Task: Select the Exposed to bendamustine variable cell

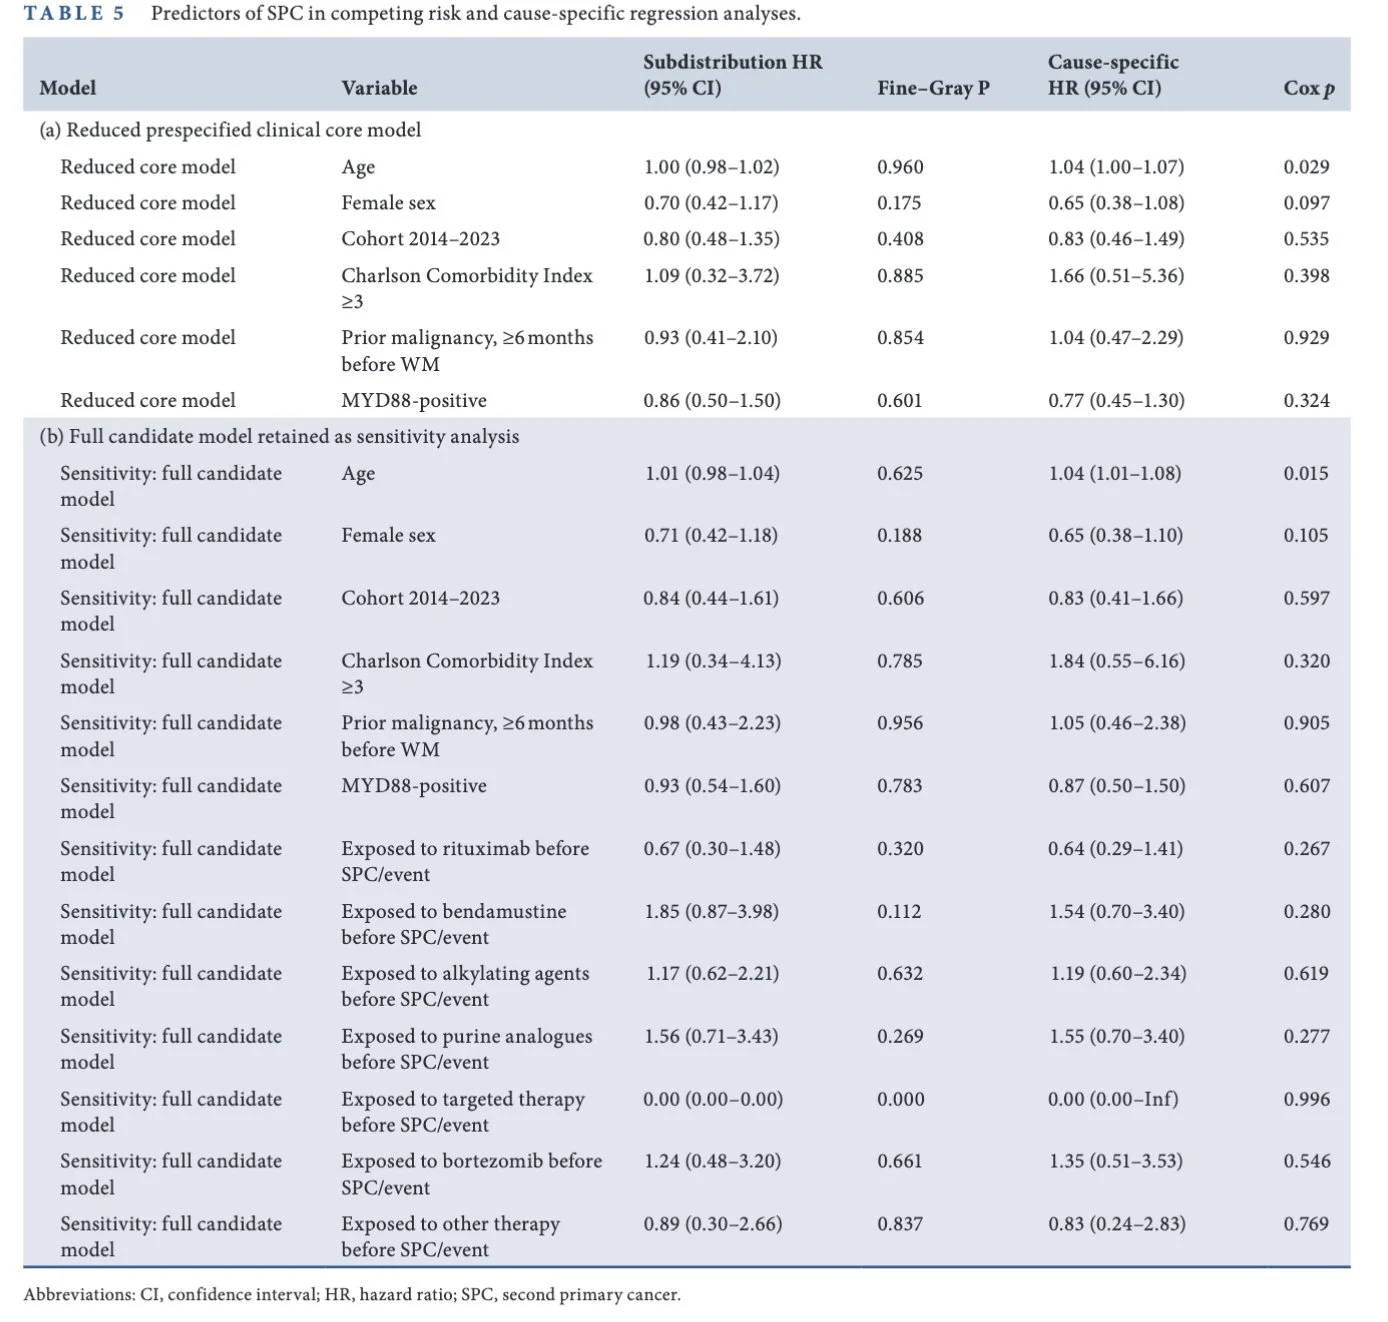Action: pos(453,924)
